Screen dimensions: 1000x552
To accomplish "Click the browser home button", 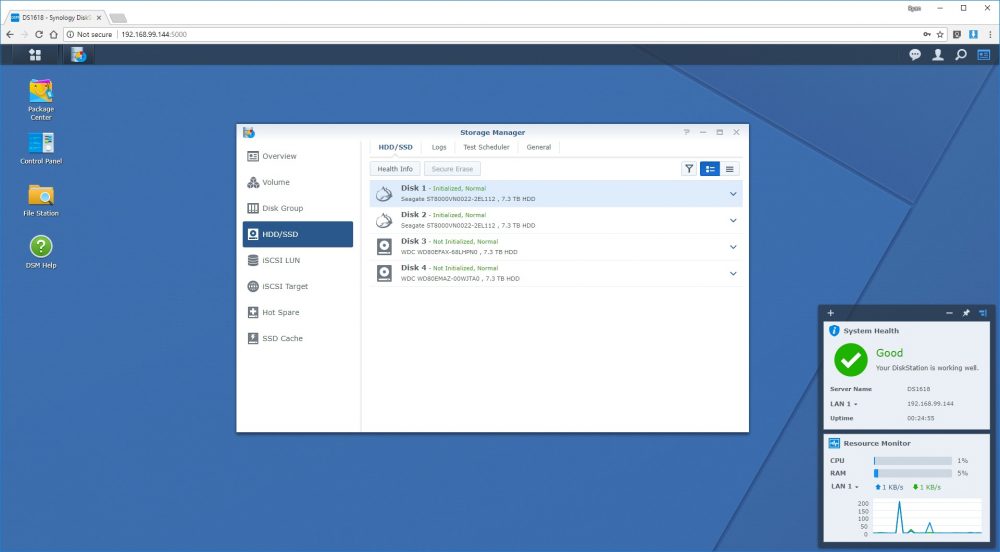I will (54, 34).
